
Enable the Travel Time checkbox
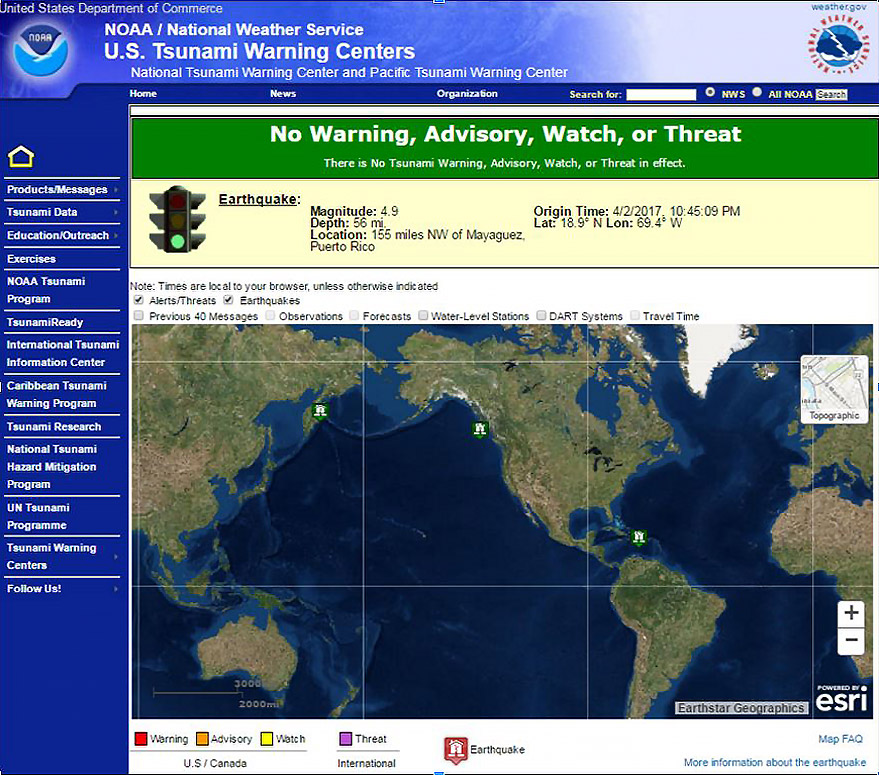coord(635,316)
